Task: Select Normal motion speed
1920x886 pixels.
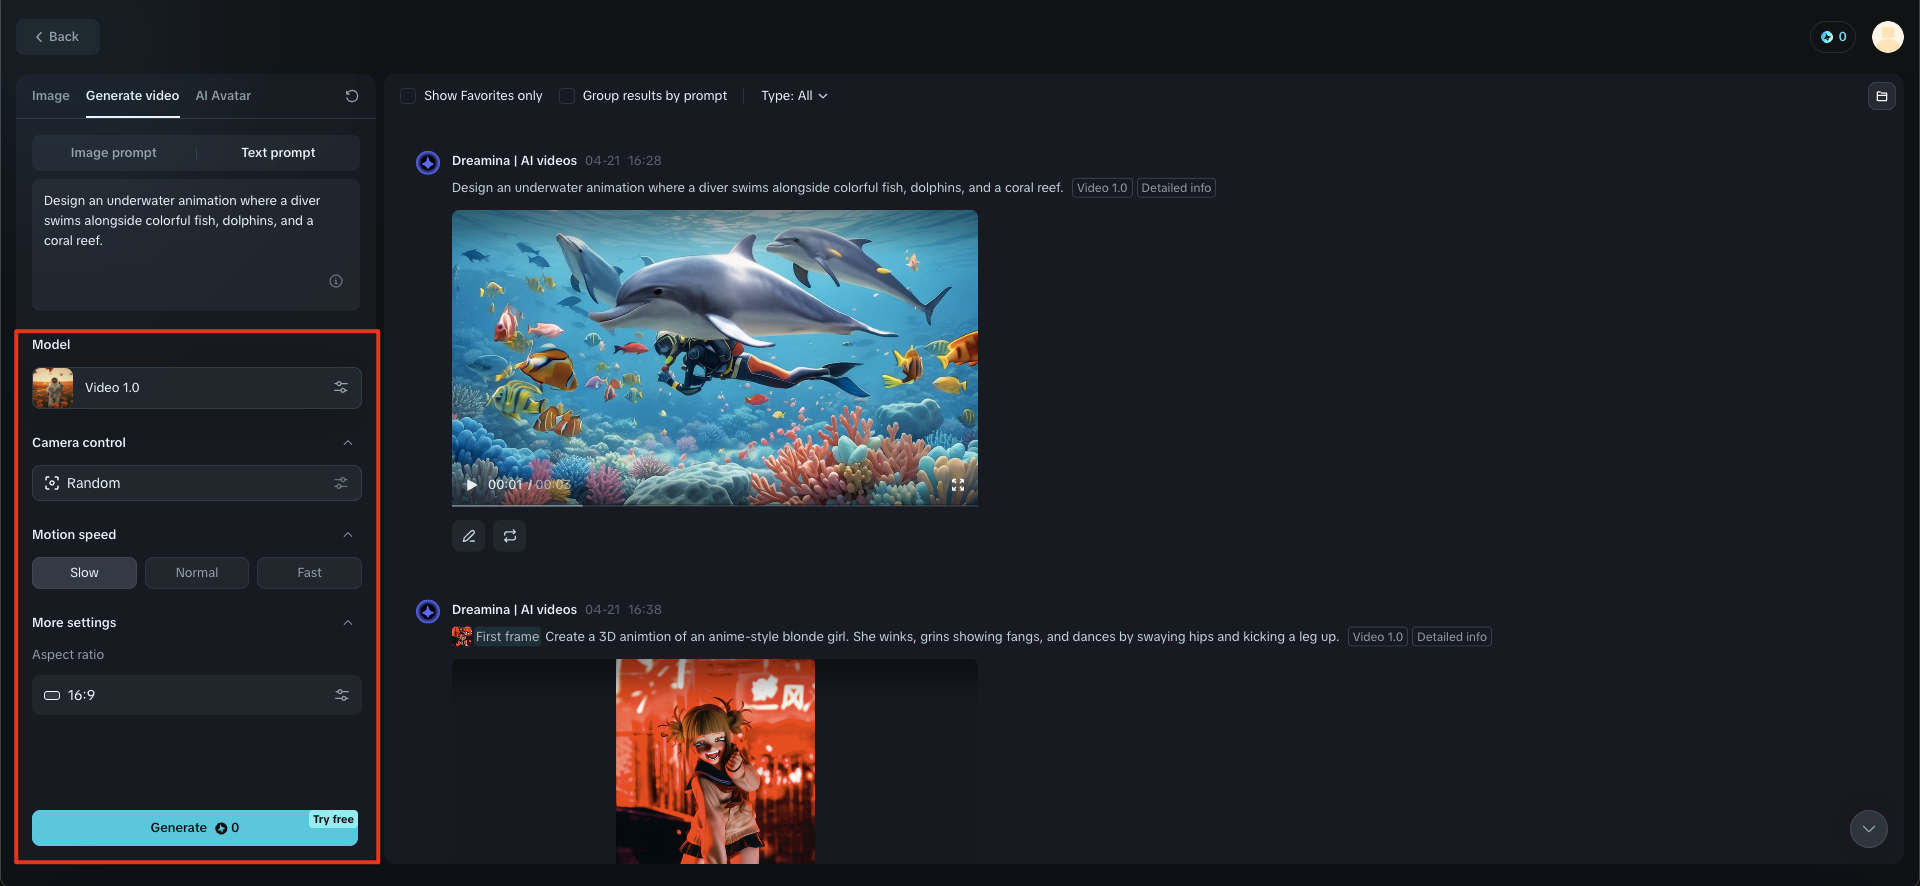Action: click(197, 573)
